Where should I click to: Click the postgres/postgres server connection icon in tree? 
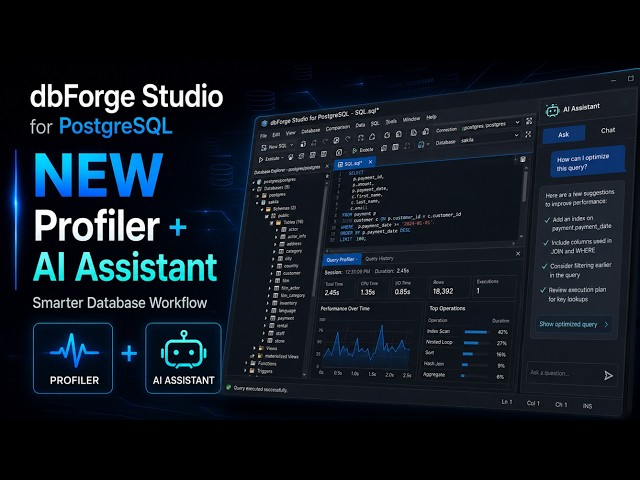(x=259, y=182)
